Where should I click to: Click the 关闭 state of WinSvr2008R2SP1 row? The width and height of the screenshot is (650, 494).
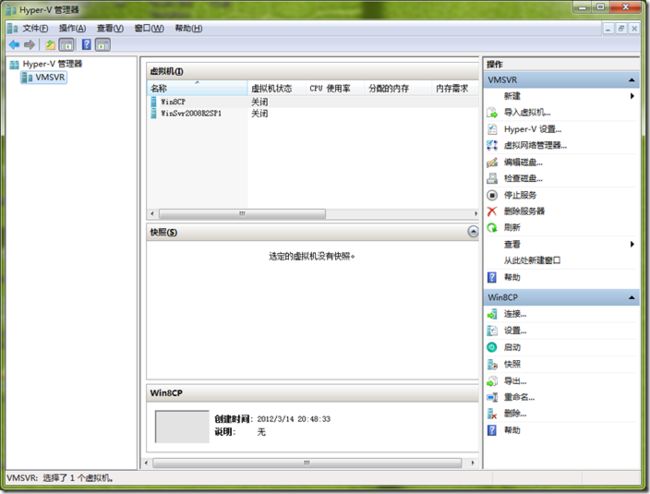pos(260,114)
